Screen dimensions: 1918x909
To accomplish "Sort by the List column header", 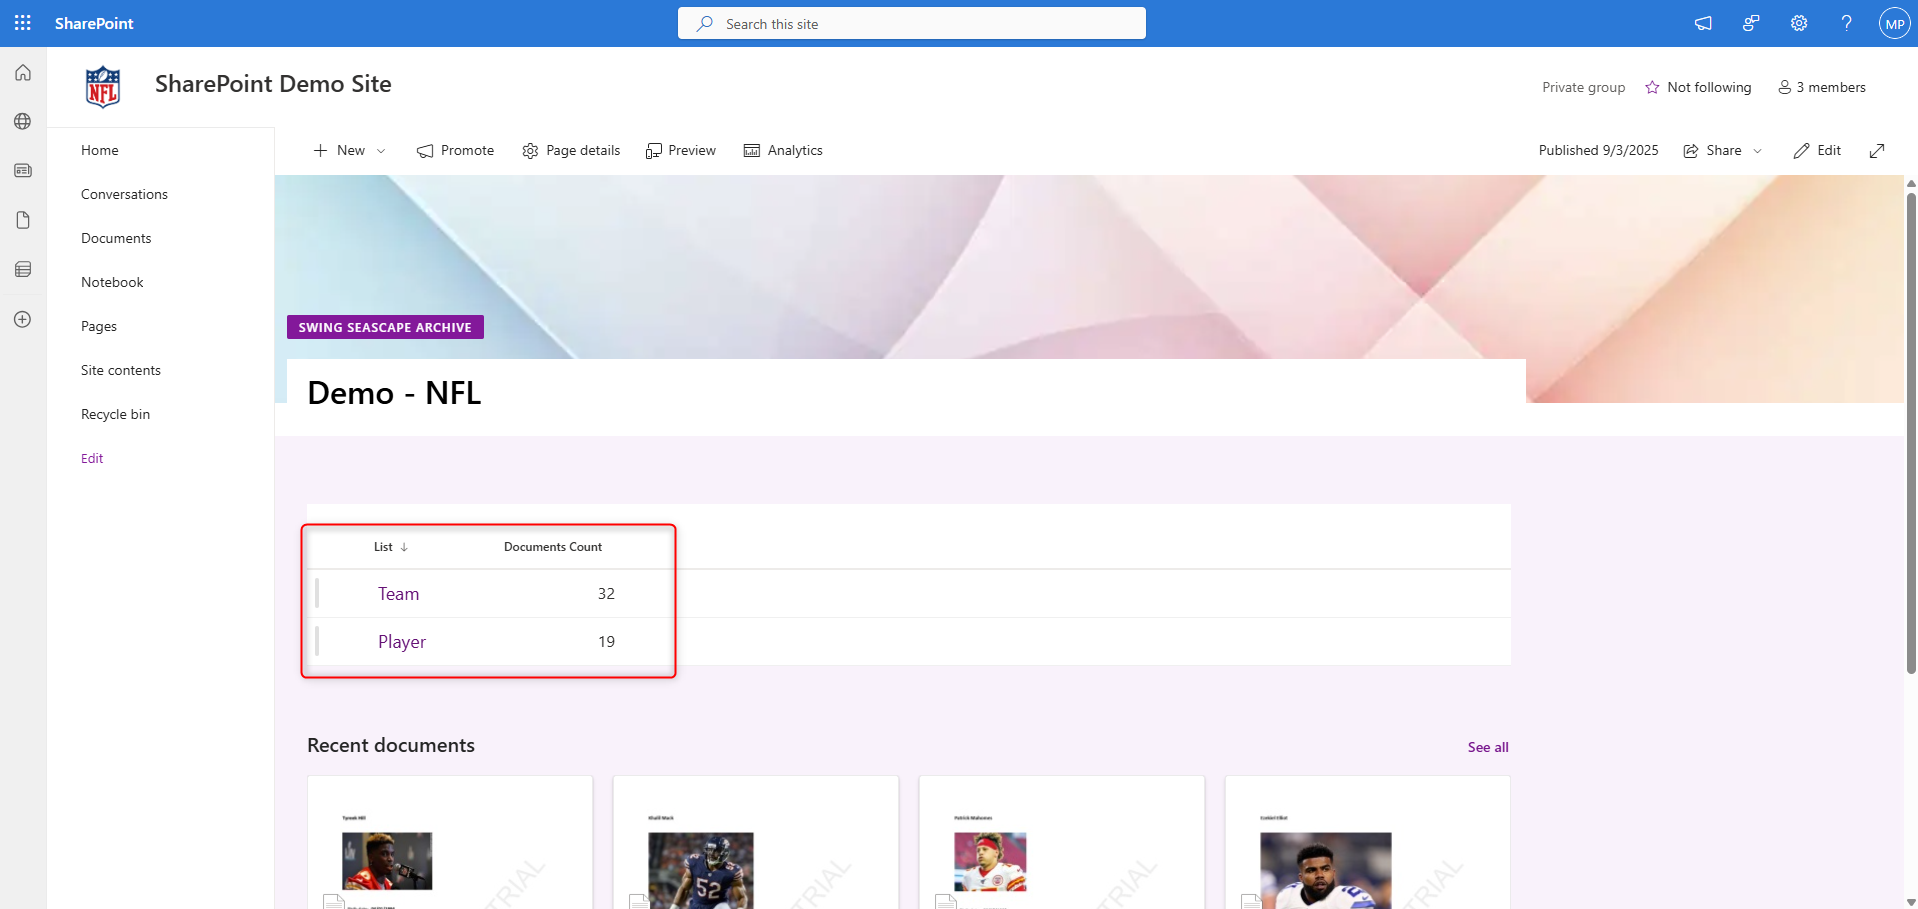I will coord(384,547).
